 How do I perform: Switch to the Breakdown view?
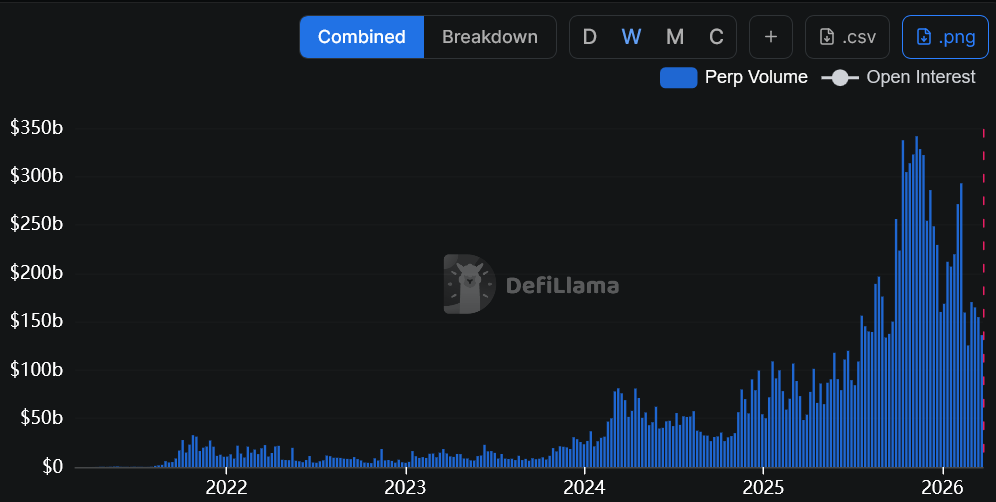[x=490, y=37]
